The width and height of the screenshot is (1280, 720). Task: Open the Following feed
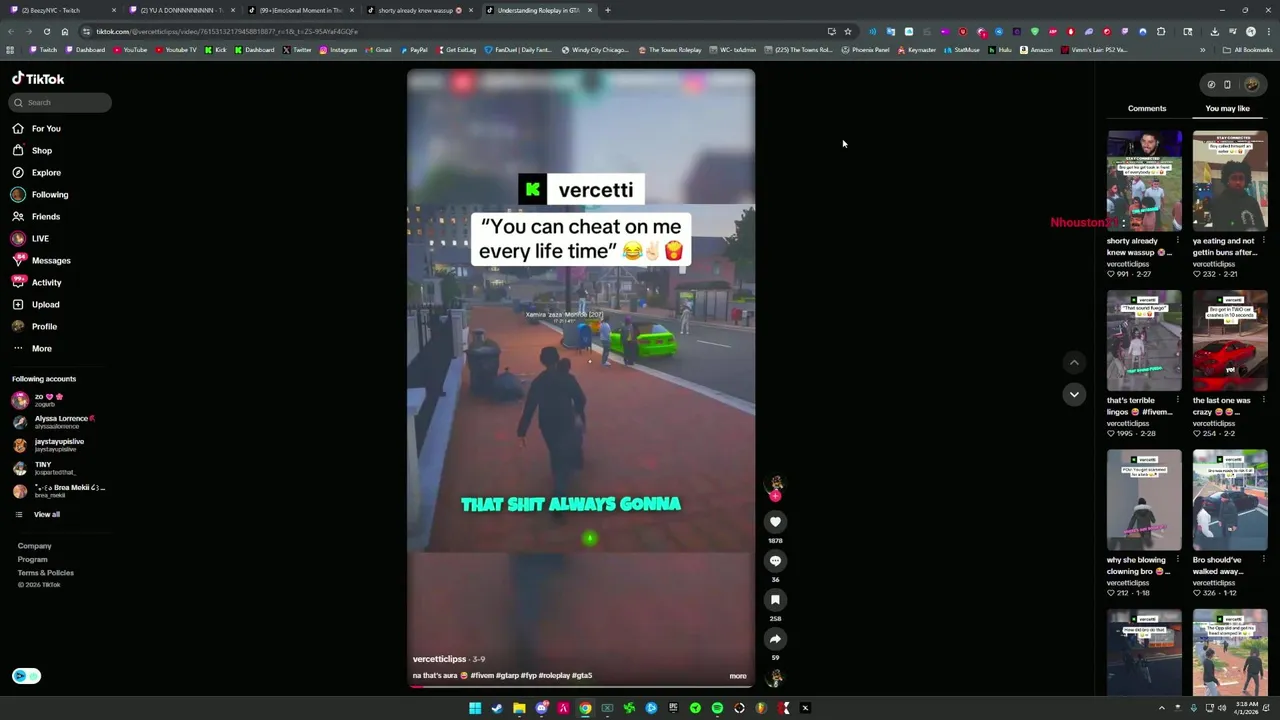pos(41,195)
